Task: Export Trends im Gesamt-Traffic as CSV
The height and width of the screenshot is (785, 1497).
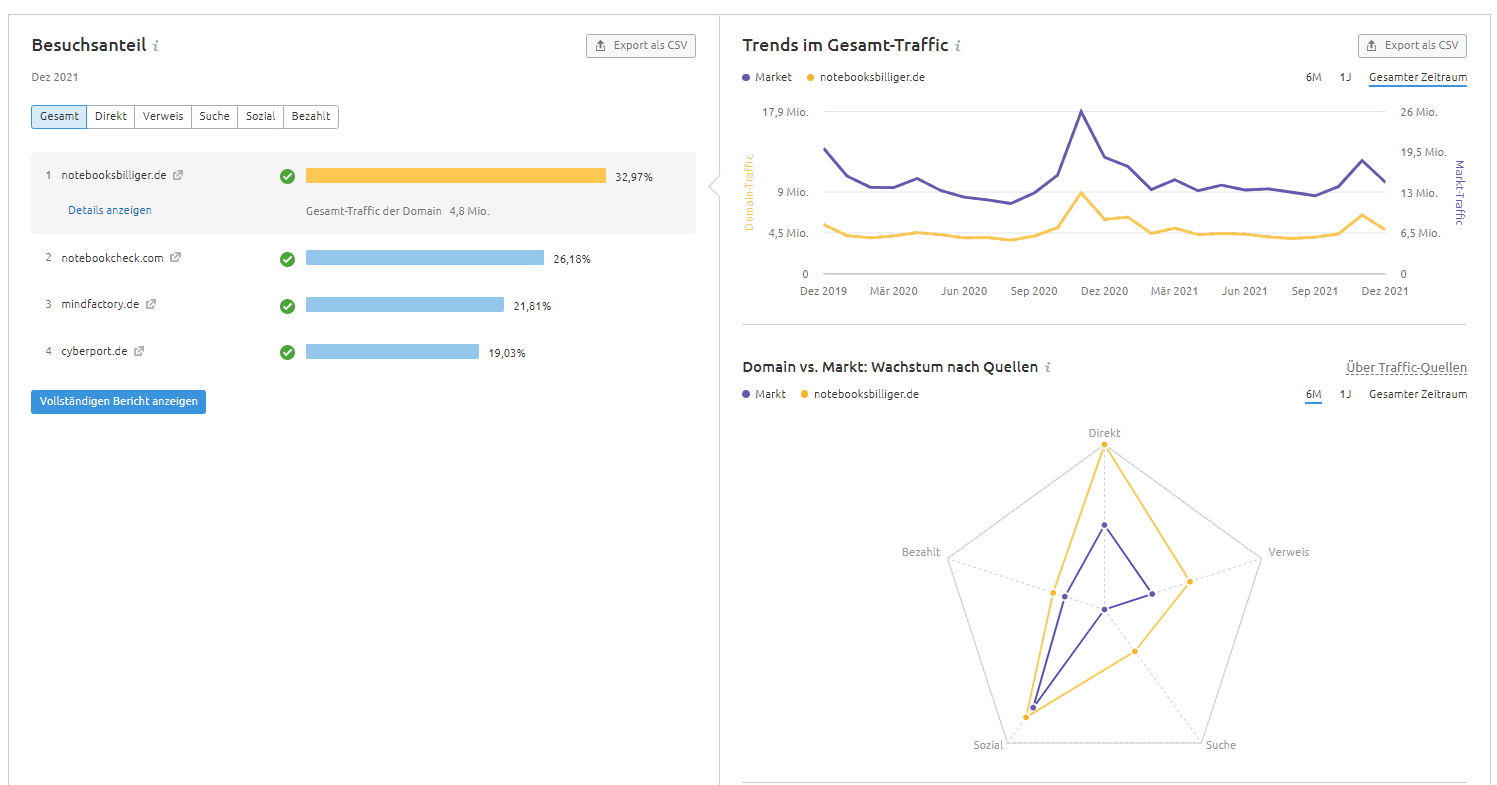Action: click(1412, 46)
